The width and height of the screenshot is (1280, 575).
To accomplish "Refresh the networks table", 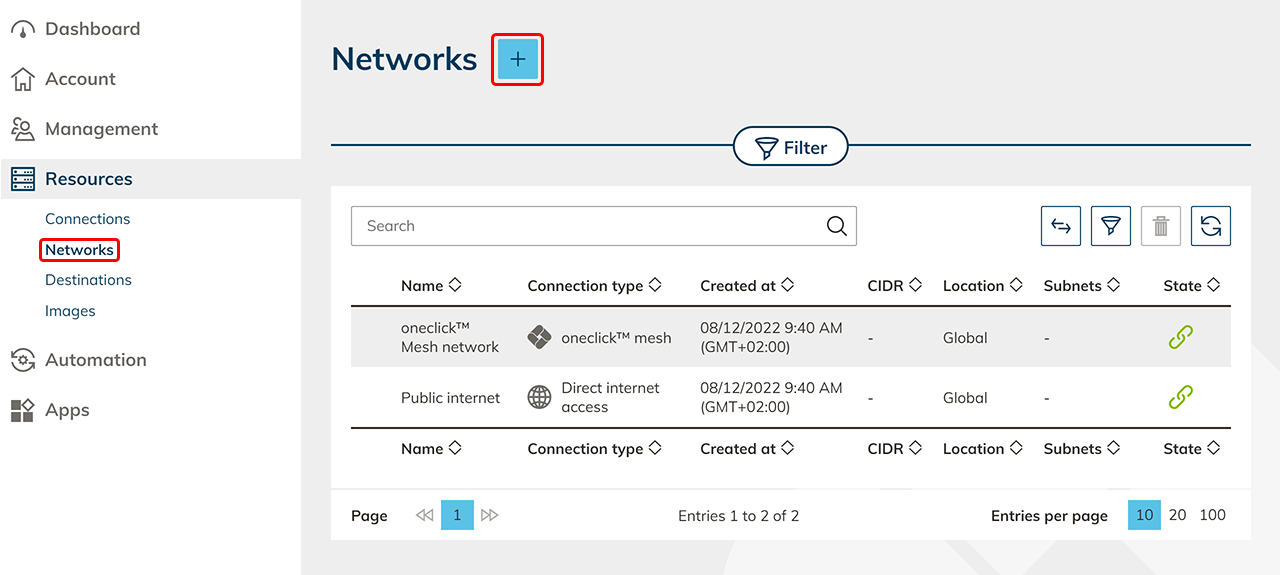I will pos(1210,226).
